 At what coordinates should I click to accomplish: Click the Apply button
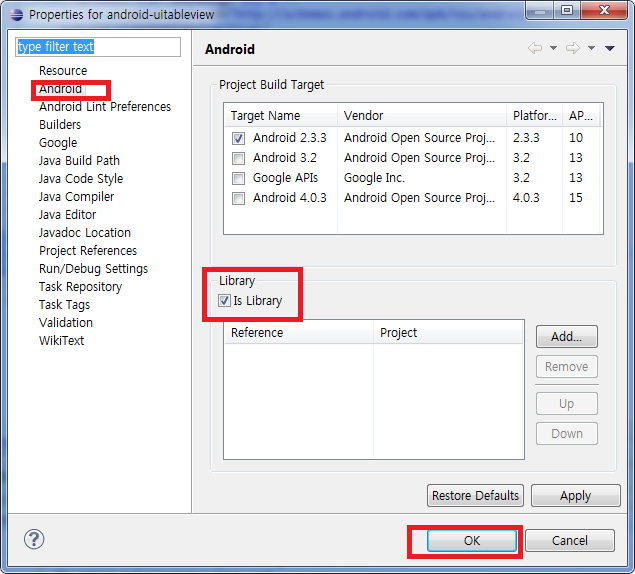click(575, 495)
